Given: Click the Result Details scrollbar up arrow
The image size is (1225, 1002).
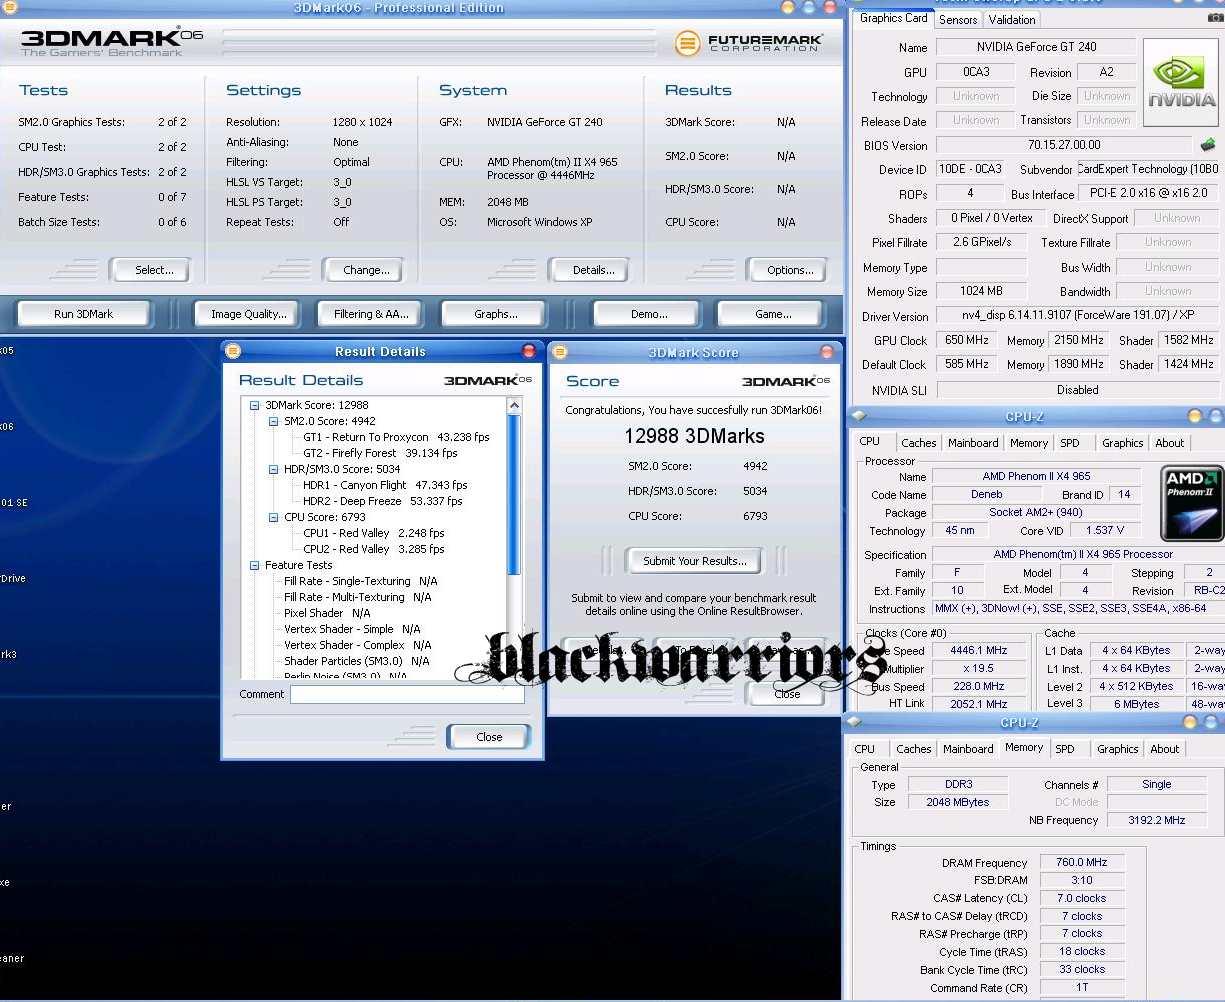Looking at the screenshot, I should pyautogui.click(x=514, y=406).
